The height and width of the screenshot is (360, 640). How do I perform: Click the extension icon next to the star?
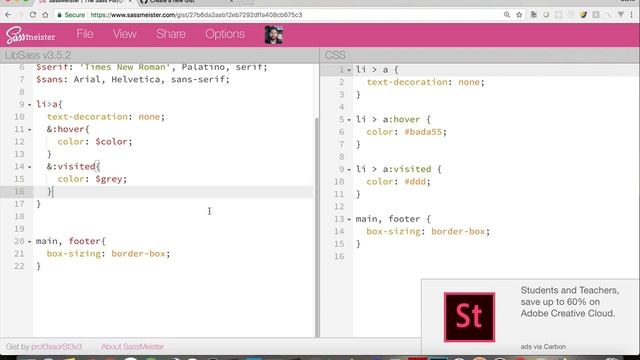click(x=533, y=15)
